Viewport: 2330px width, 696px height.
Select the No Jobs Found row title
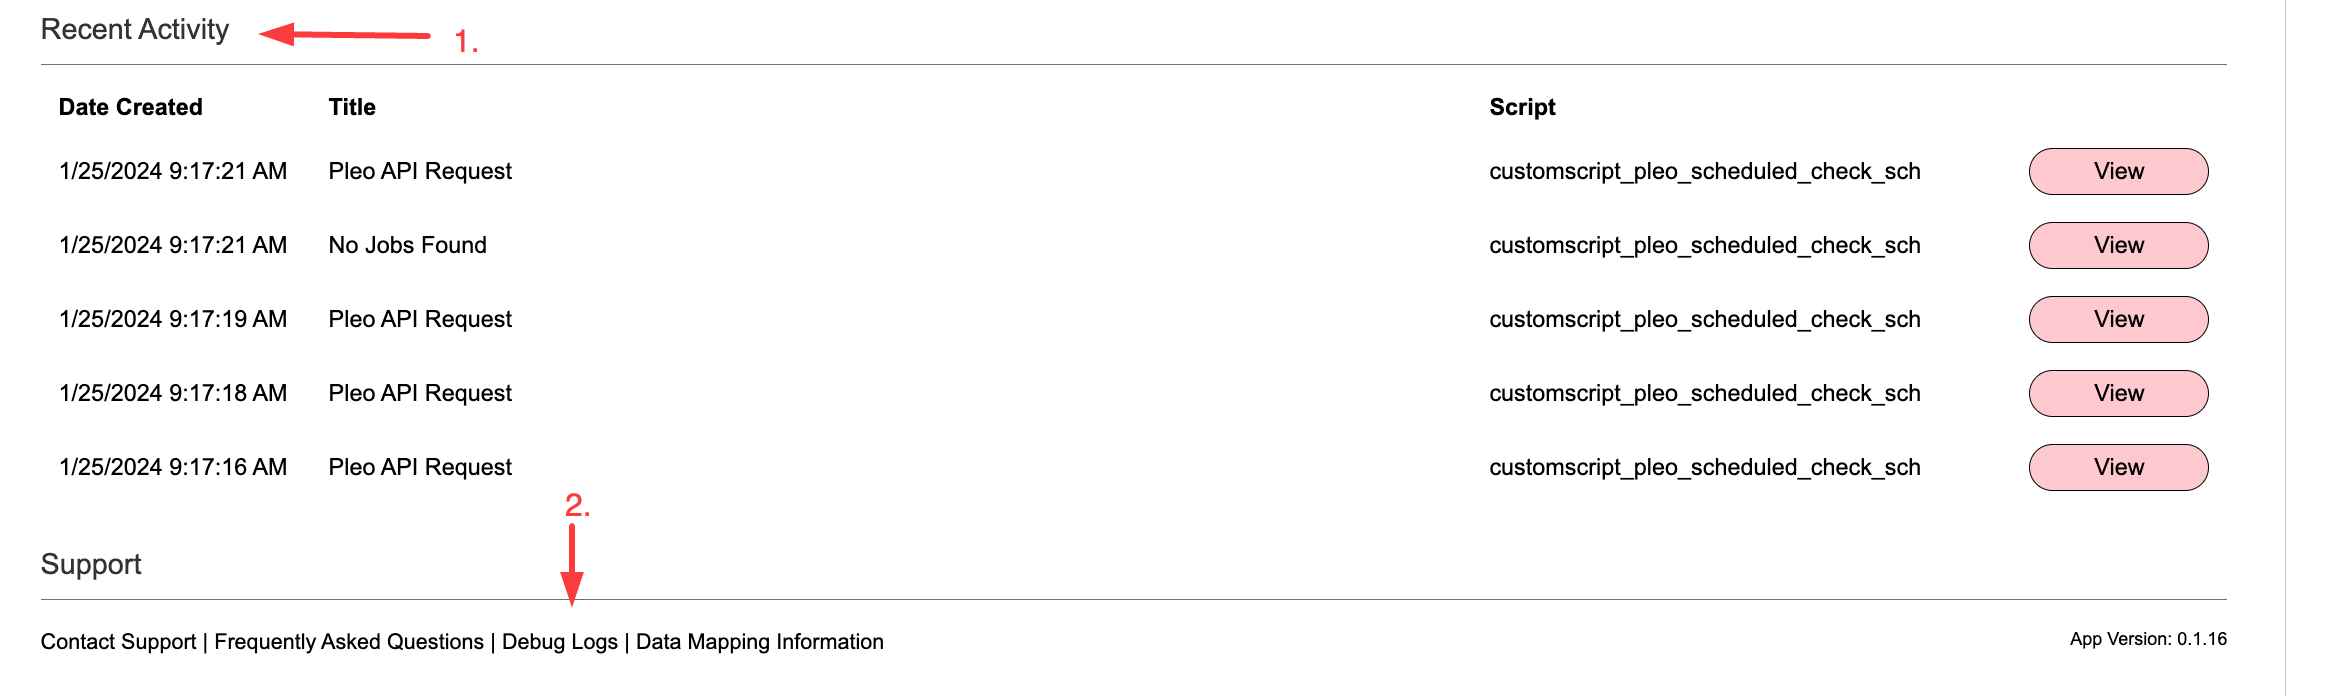tap(407, 245)
